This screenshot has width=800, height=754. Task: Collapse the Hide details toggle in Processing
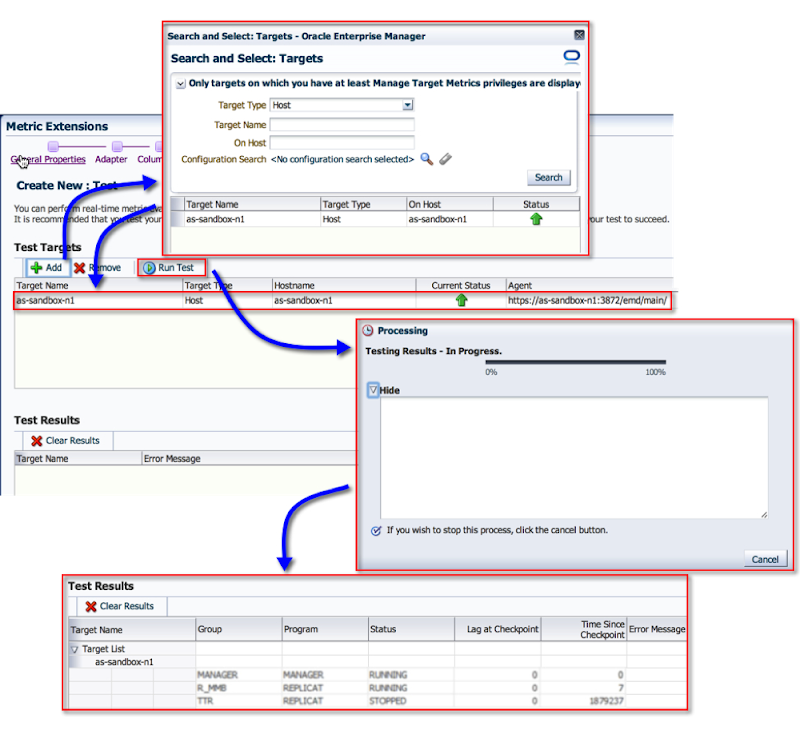(373, 390)
